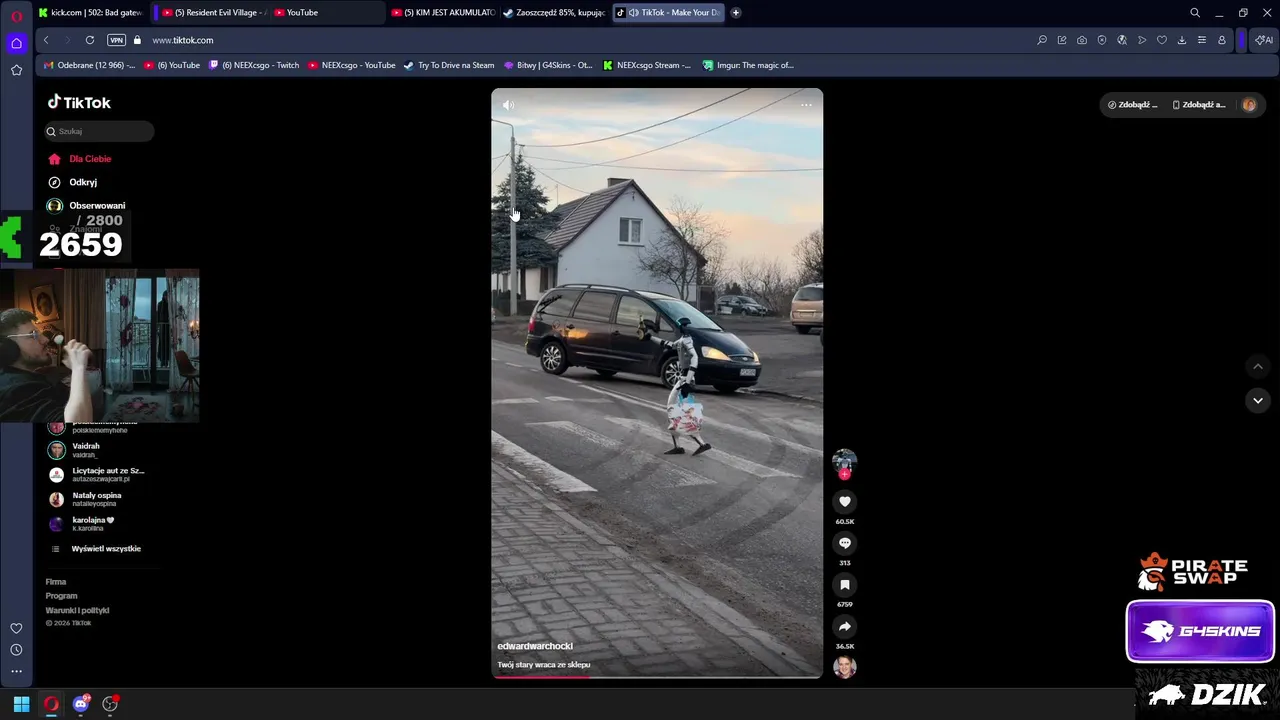
Task: Switch to the kick.com 502 Bad gateway tab
Action: [x=90, y=13]
